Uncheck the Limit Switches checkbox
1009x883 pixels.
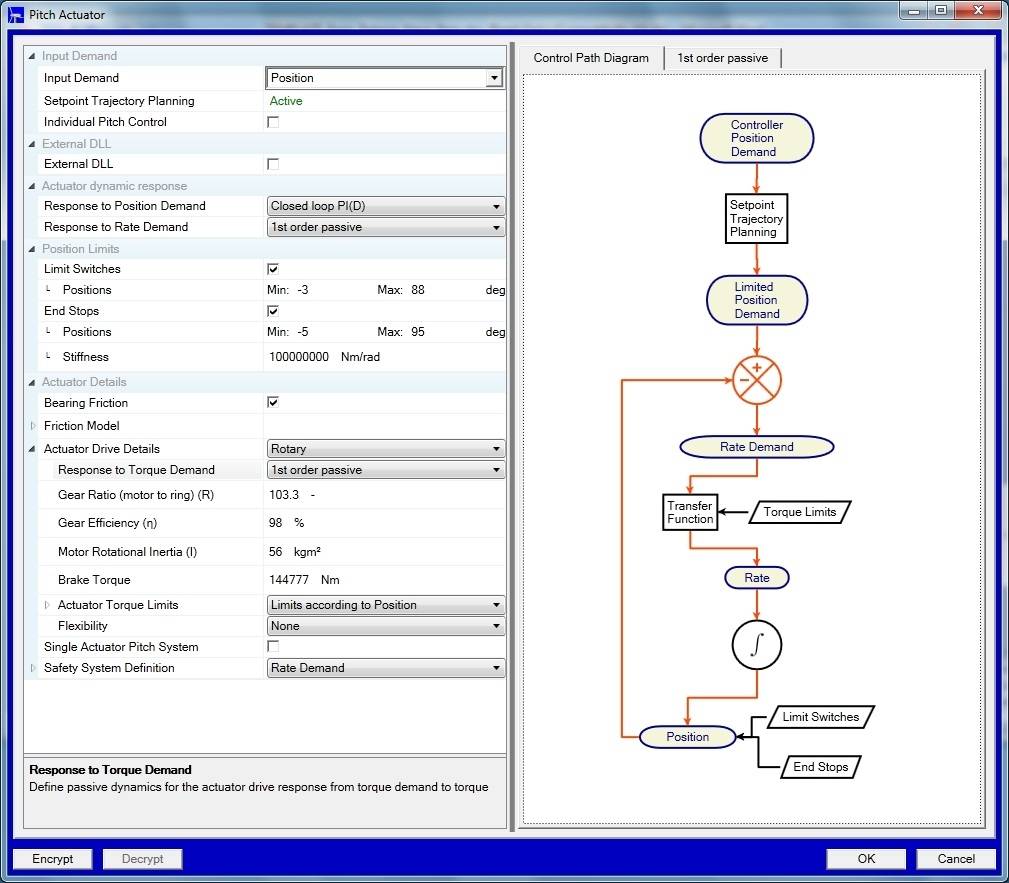273,269
